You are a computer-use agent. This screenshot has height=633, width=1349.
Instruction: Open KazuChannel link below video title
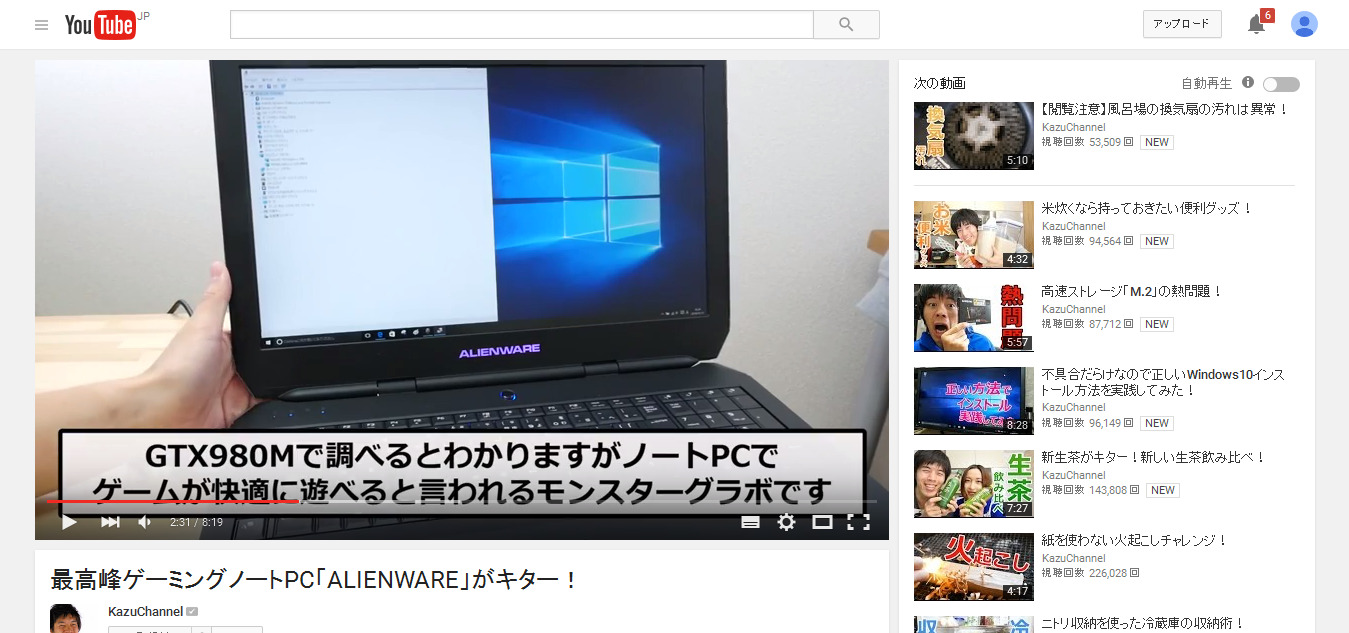145,611
